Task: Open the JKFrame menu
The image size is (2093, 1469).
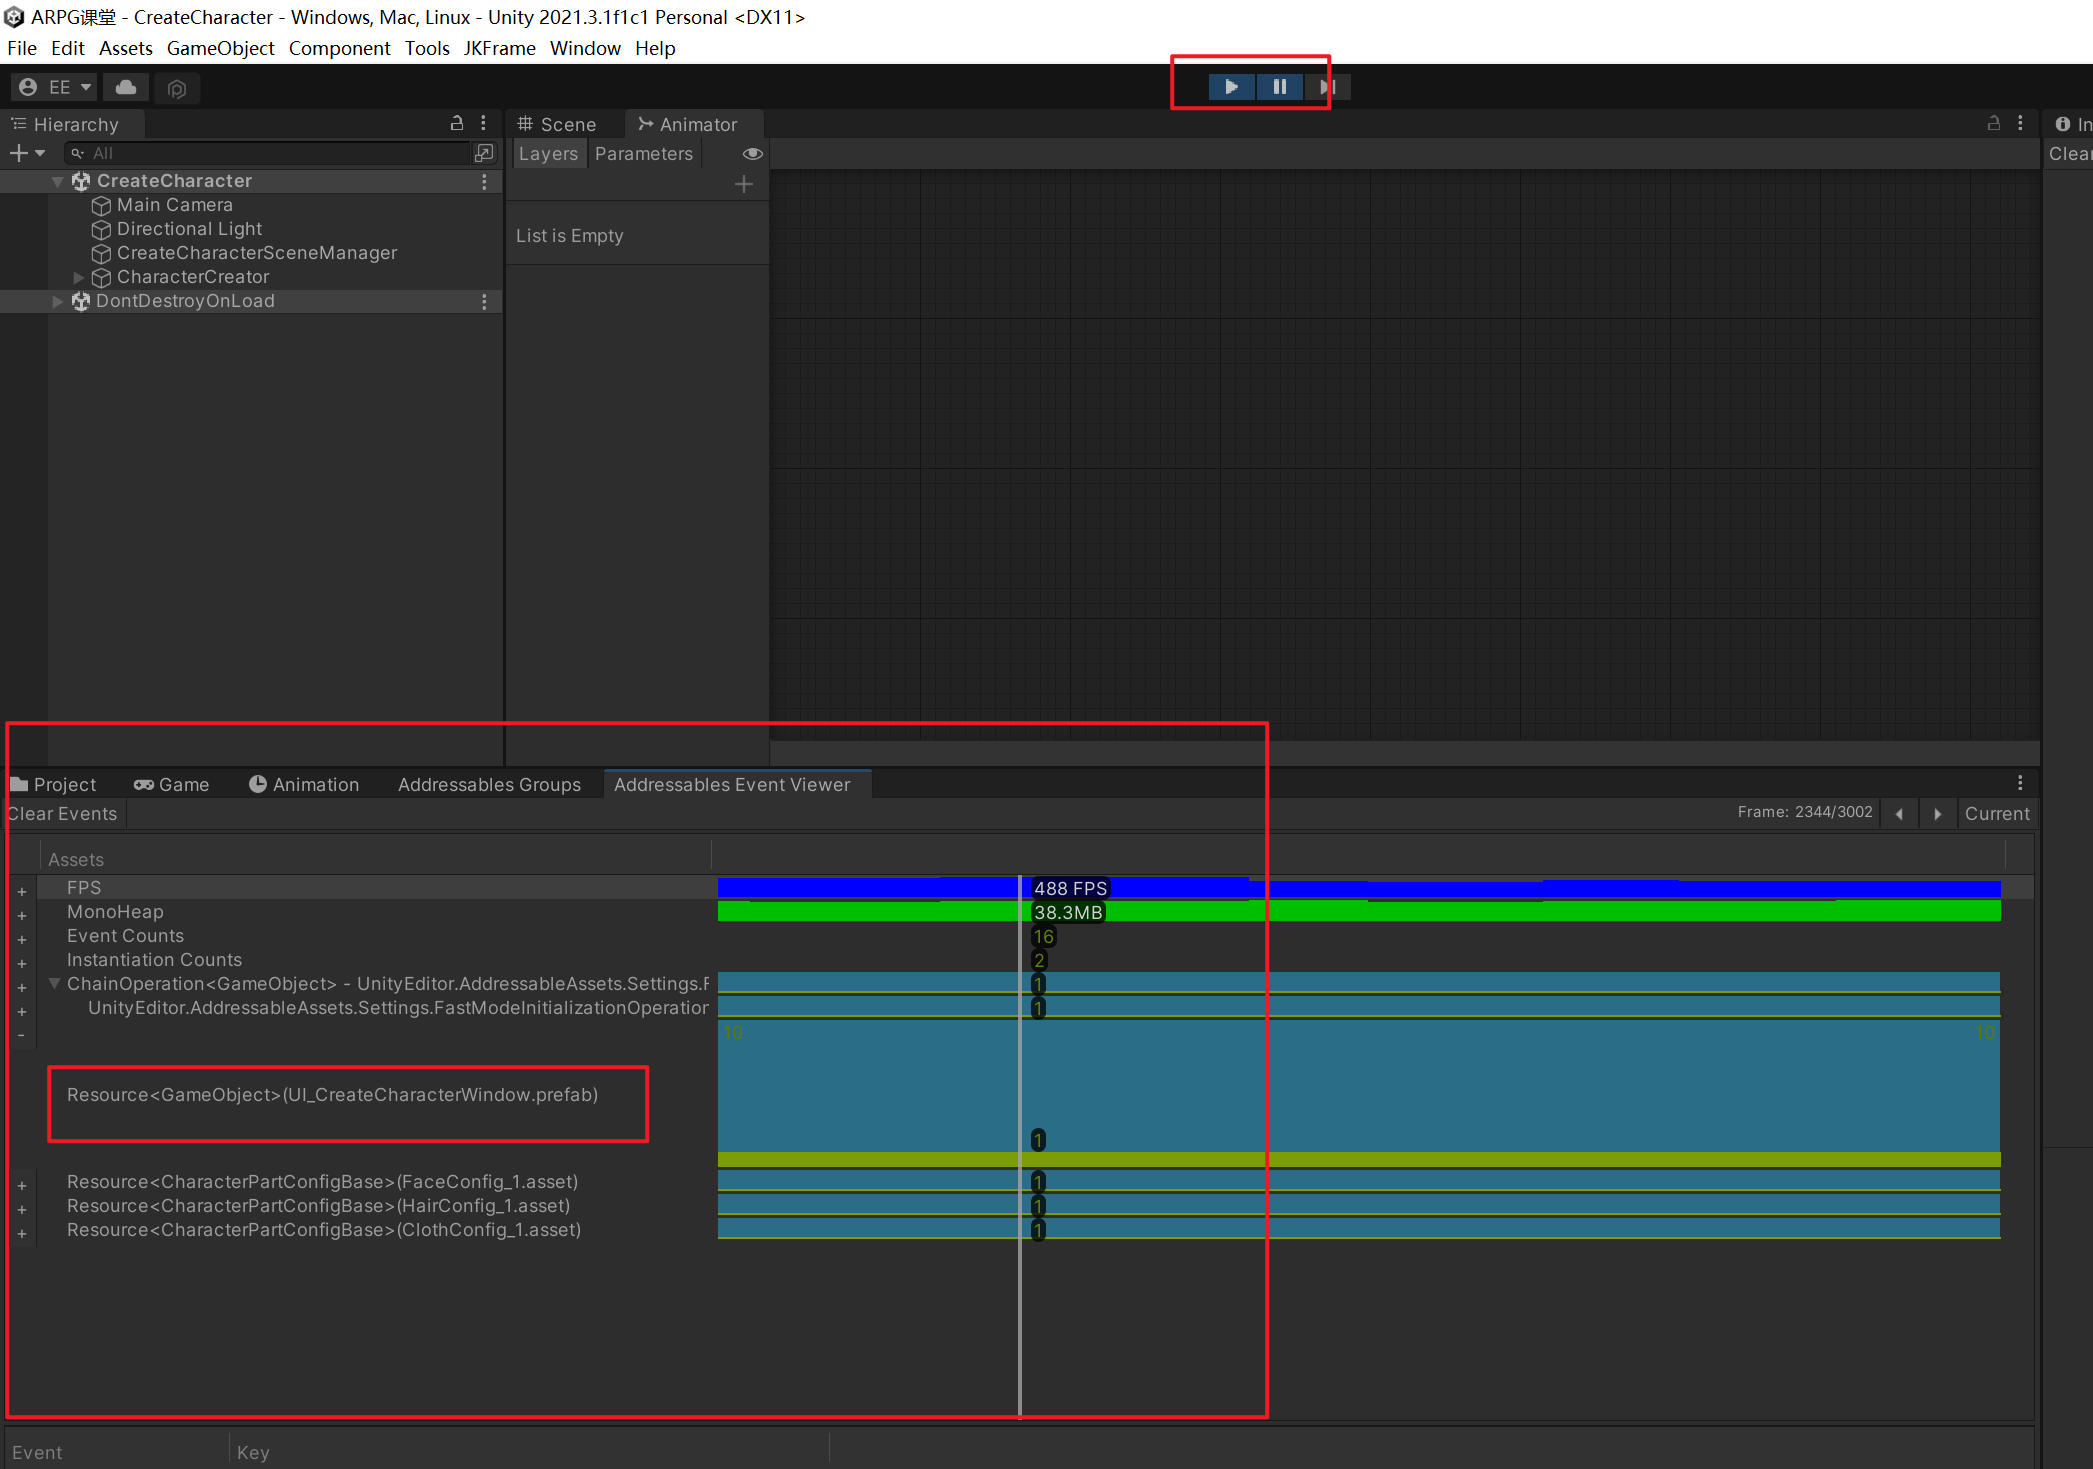Action: 499,48
